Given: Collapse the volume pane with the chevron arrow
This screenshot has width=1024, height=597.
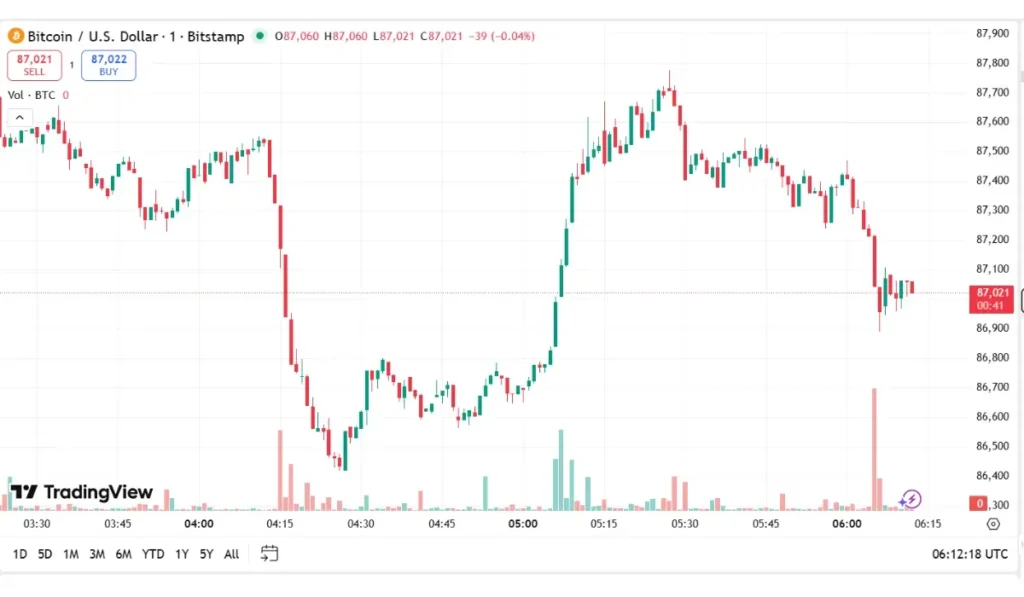Looking at the screenshot, I should tap(19, 116).
